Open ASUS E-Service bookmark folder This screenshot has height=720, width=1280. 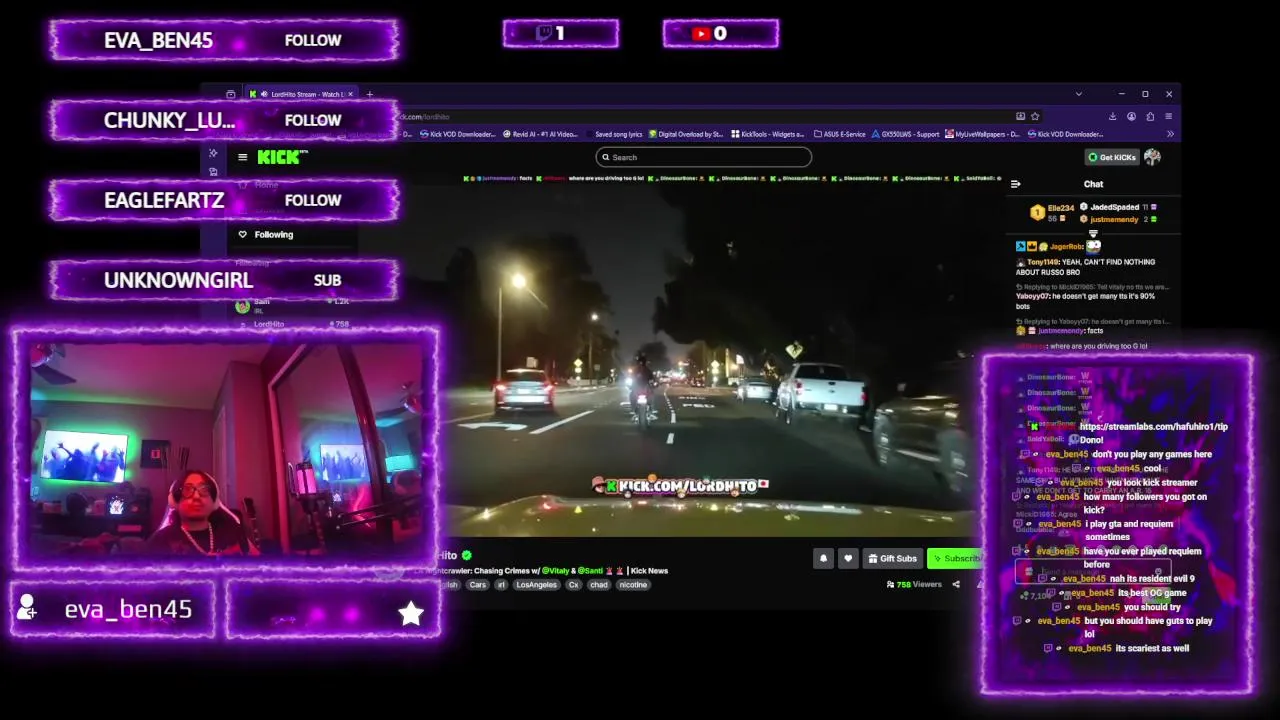840,134
